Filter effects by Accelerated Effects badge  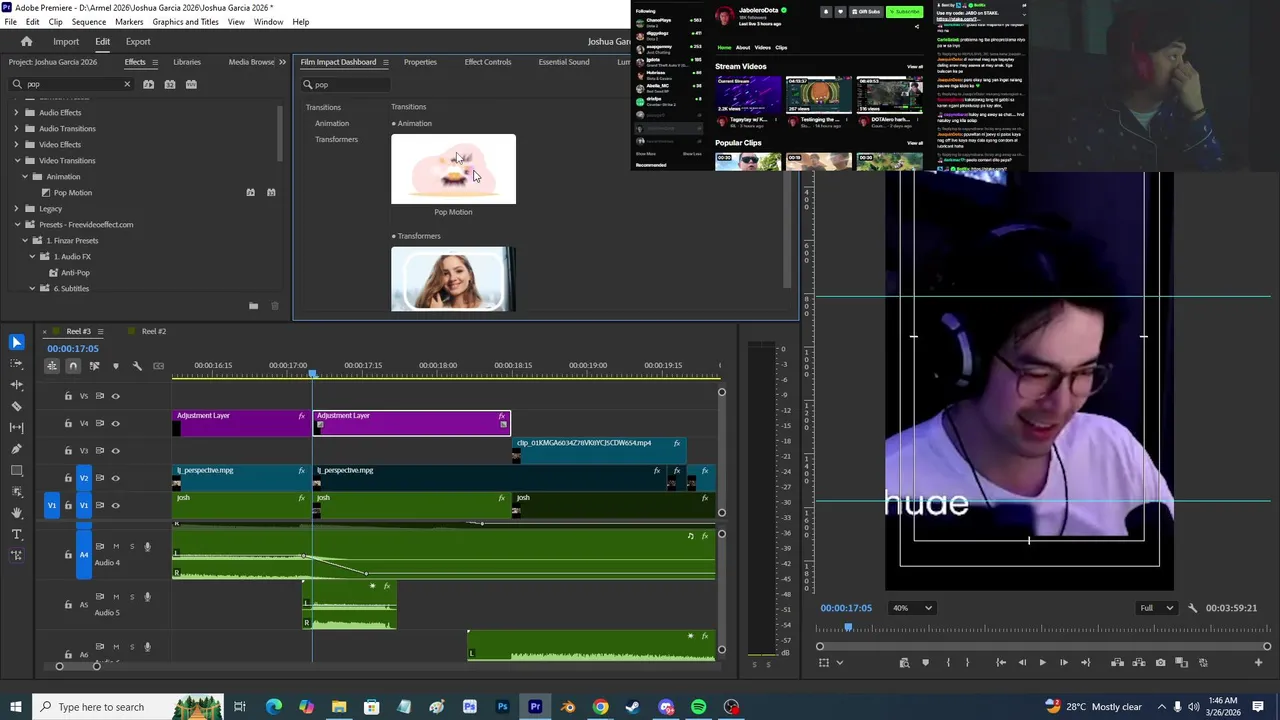pyautogui.click(x=148, y=84)
